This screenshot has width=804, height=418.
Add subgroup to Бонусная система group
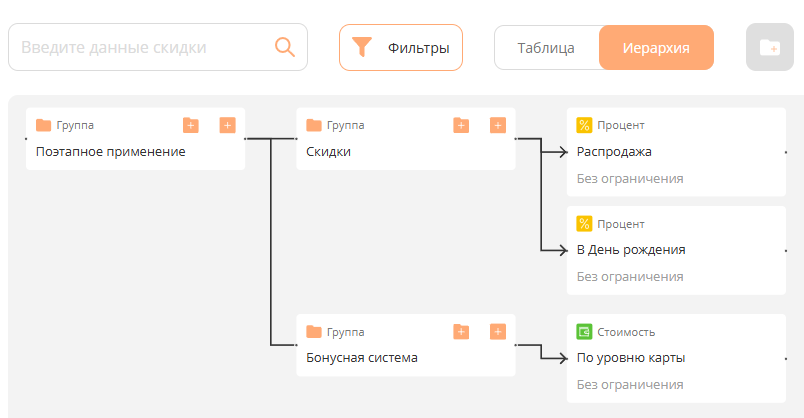pyautogui.click(x=461, y=331)
